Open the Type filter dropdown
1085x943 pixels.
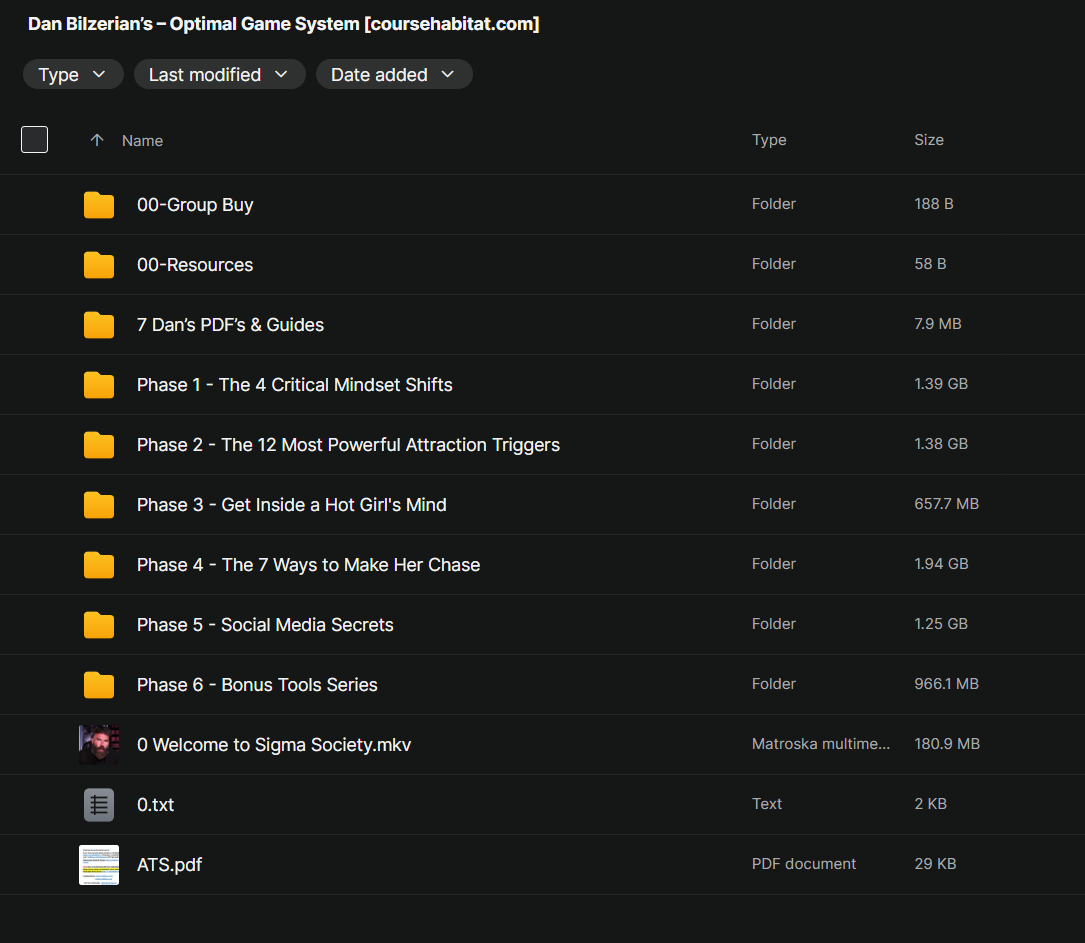pos(73,75)
